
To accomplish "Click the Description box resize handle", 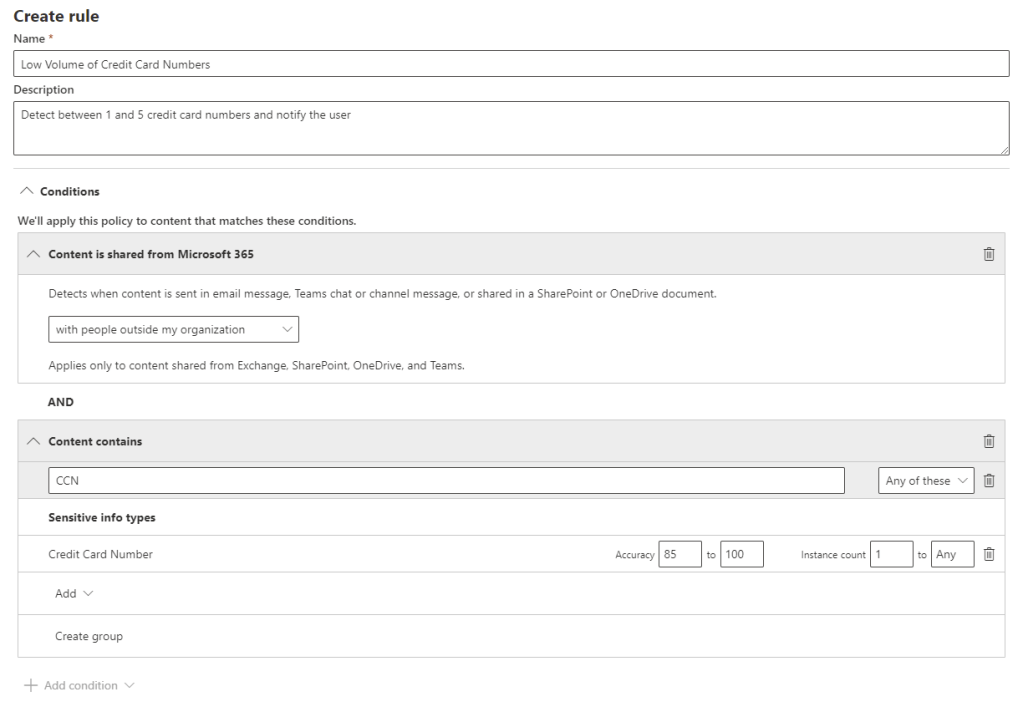I will pyautogui.click(x=1004, y=150).
